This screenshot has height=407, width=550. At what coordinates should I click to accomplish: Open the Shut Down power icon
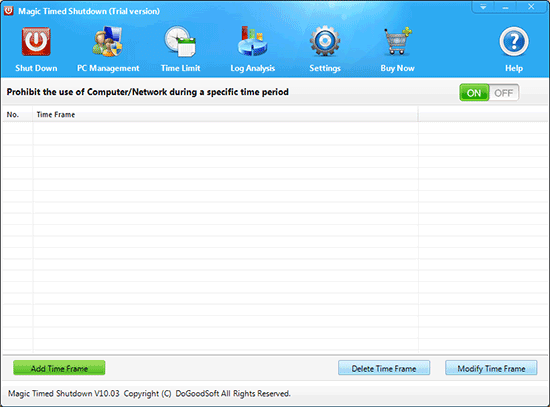36,42
